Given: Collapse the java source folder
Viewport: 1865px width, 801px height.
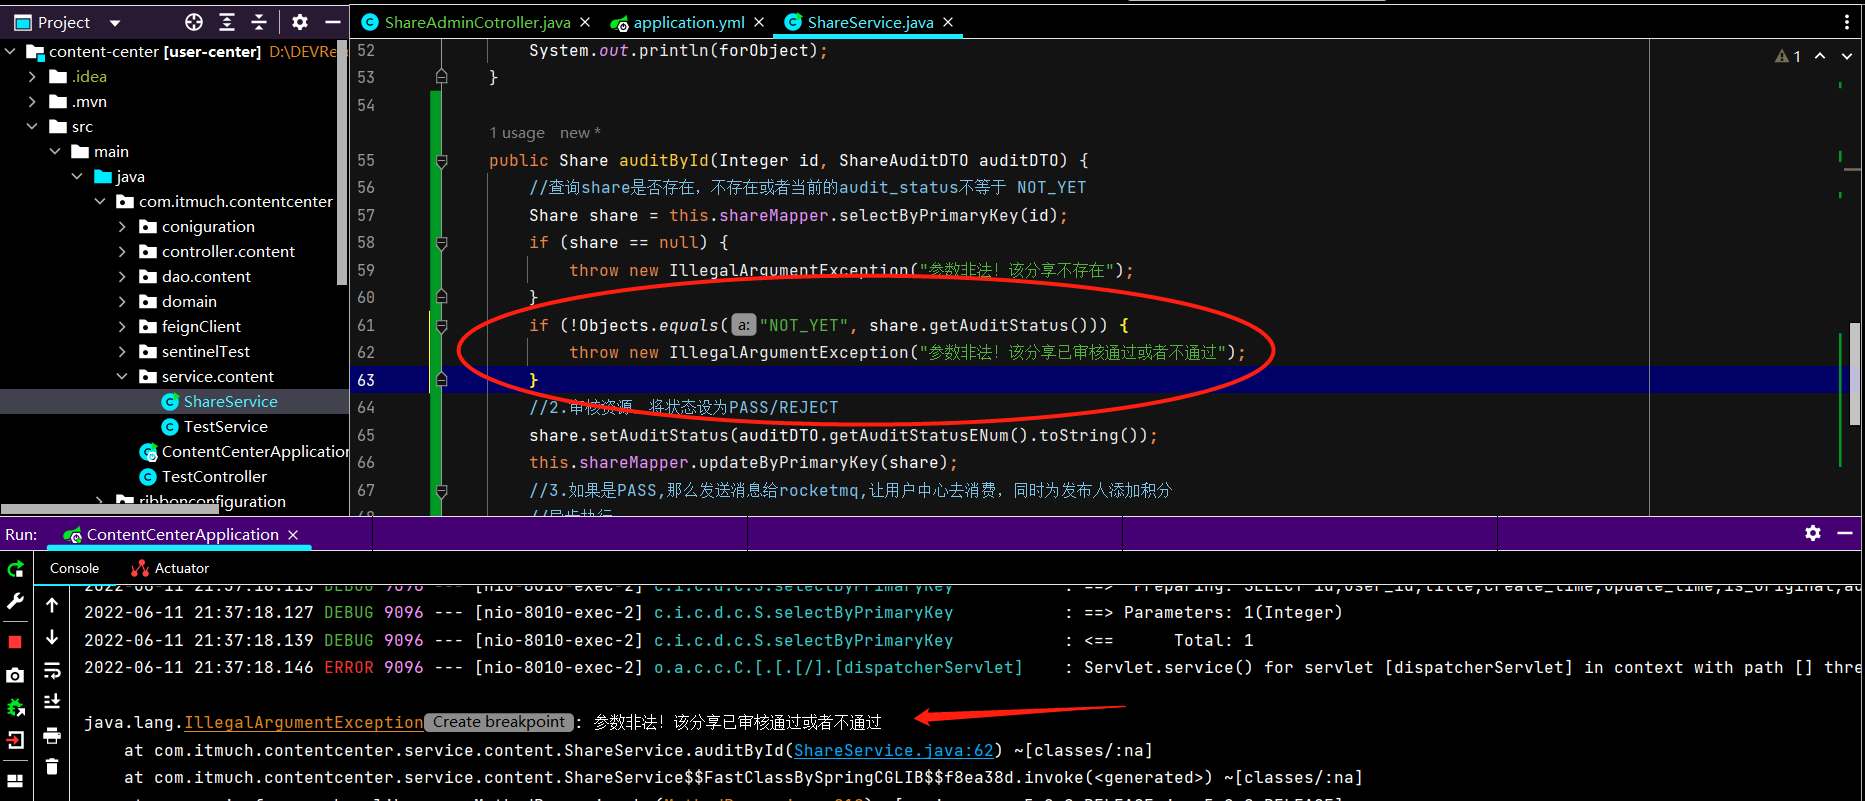Looking at the screenshot, I should click(x=77, y=176).
